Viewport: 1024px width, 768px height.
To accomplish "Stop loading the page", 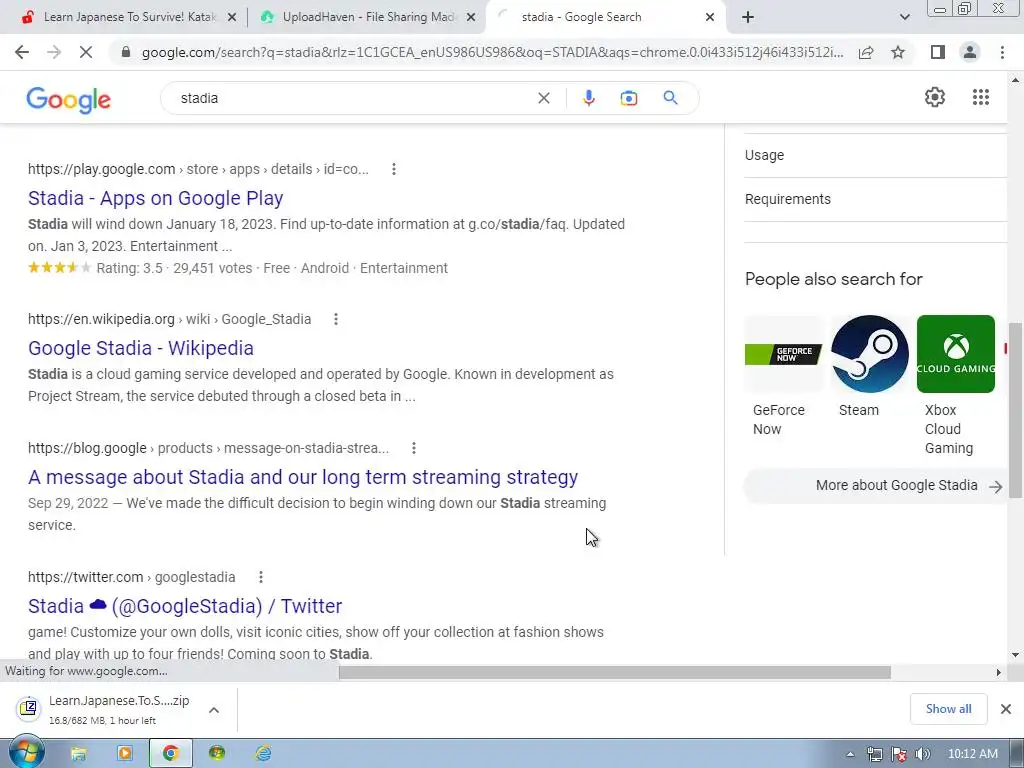I will click(86, 52).
